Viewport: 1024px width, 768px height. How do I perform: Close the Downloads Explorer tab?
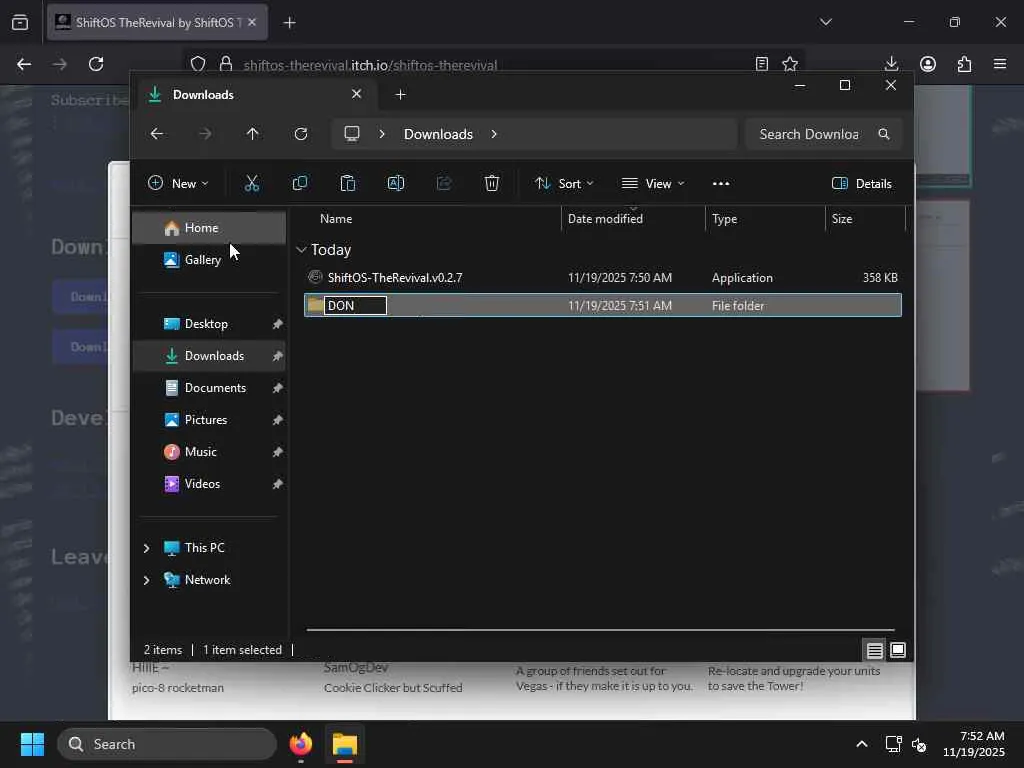tap(357, 94)
